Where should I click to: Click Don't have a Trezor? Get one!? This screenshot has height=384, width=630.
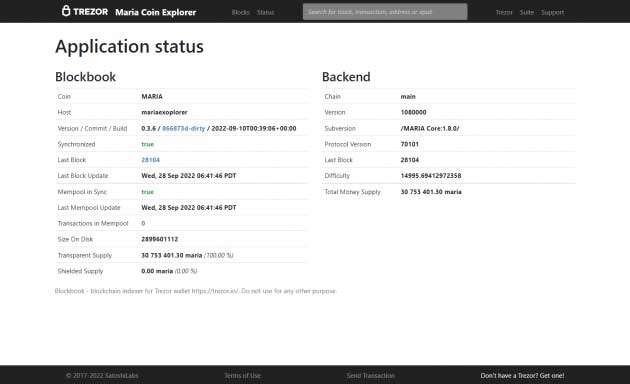click(522, 376)
